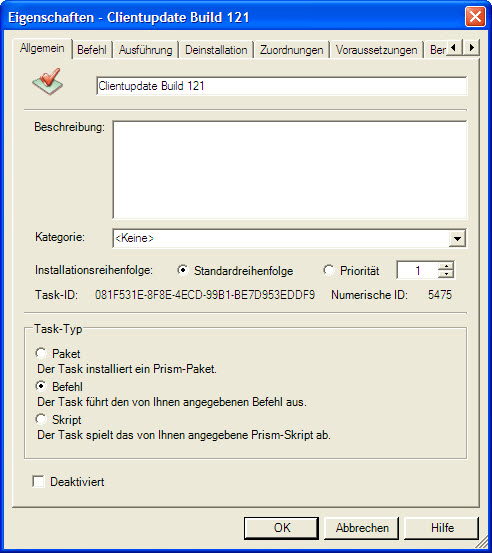Click the Abbrechen button
The height and width of the screenshot is (553, 492).
[x=362, y=528]
